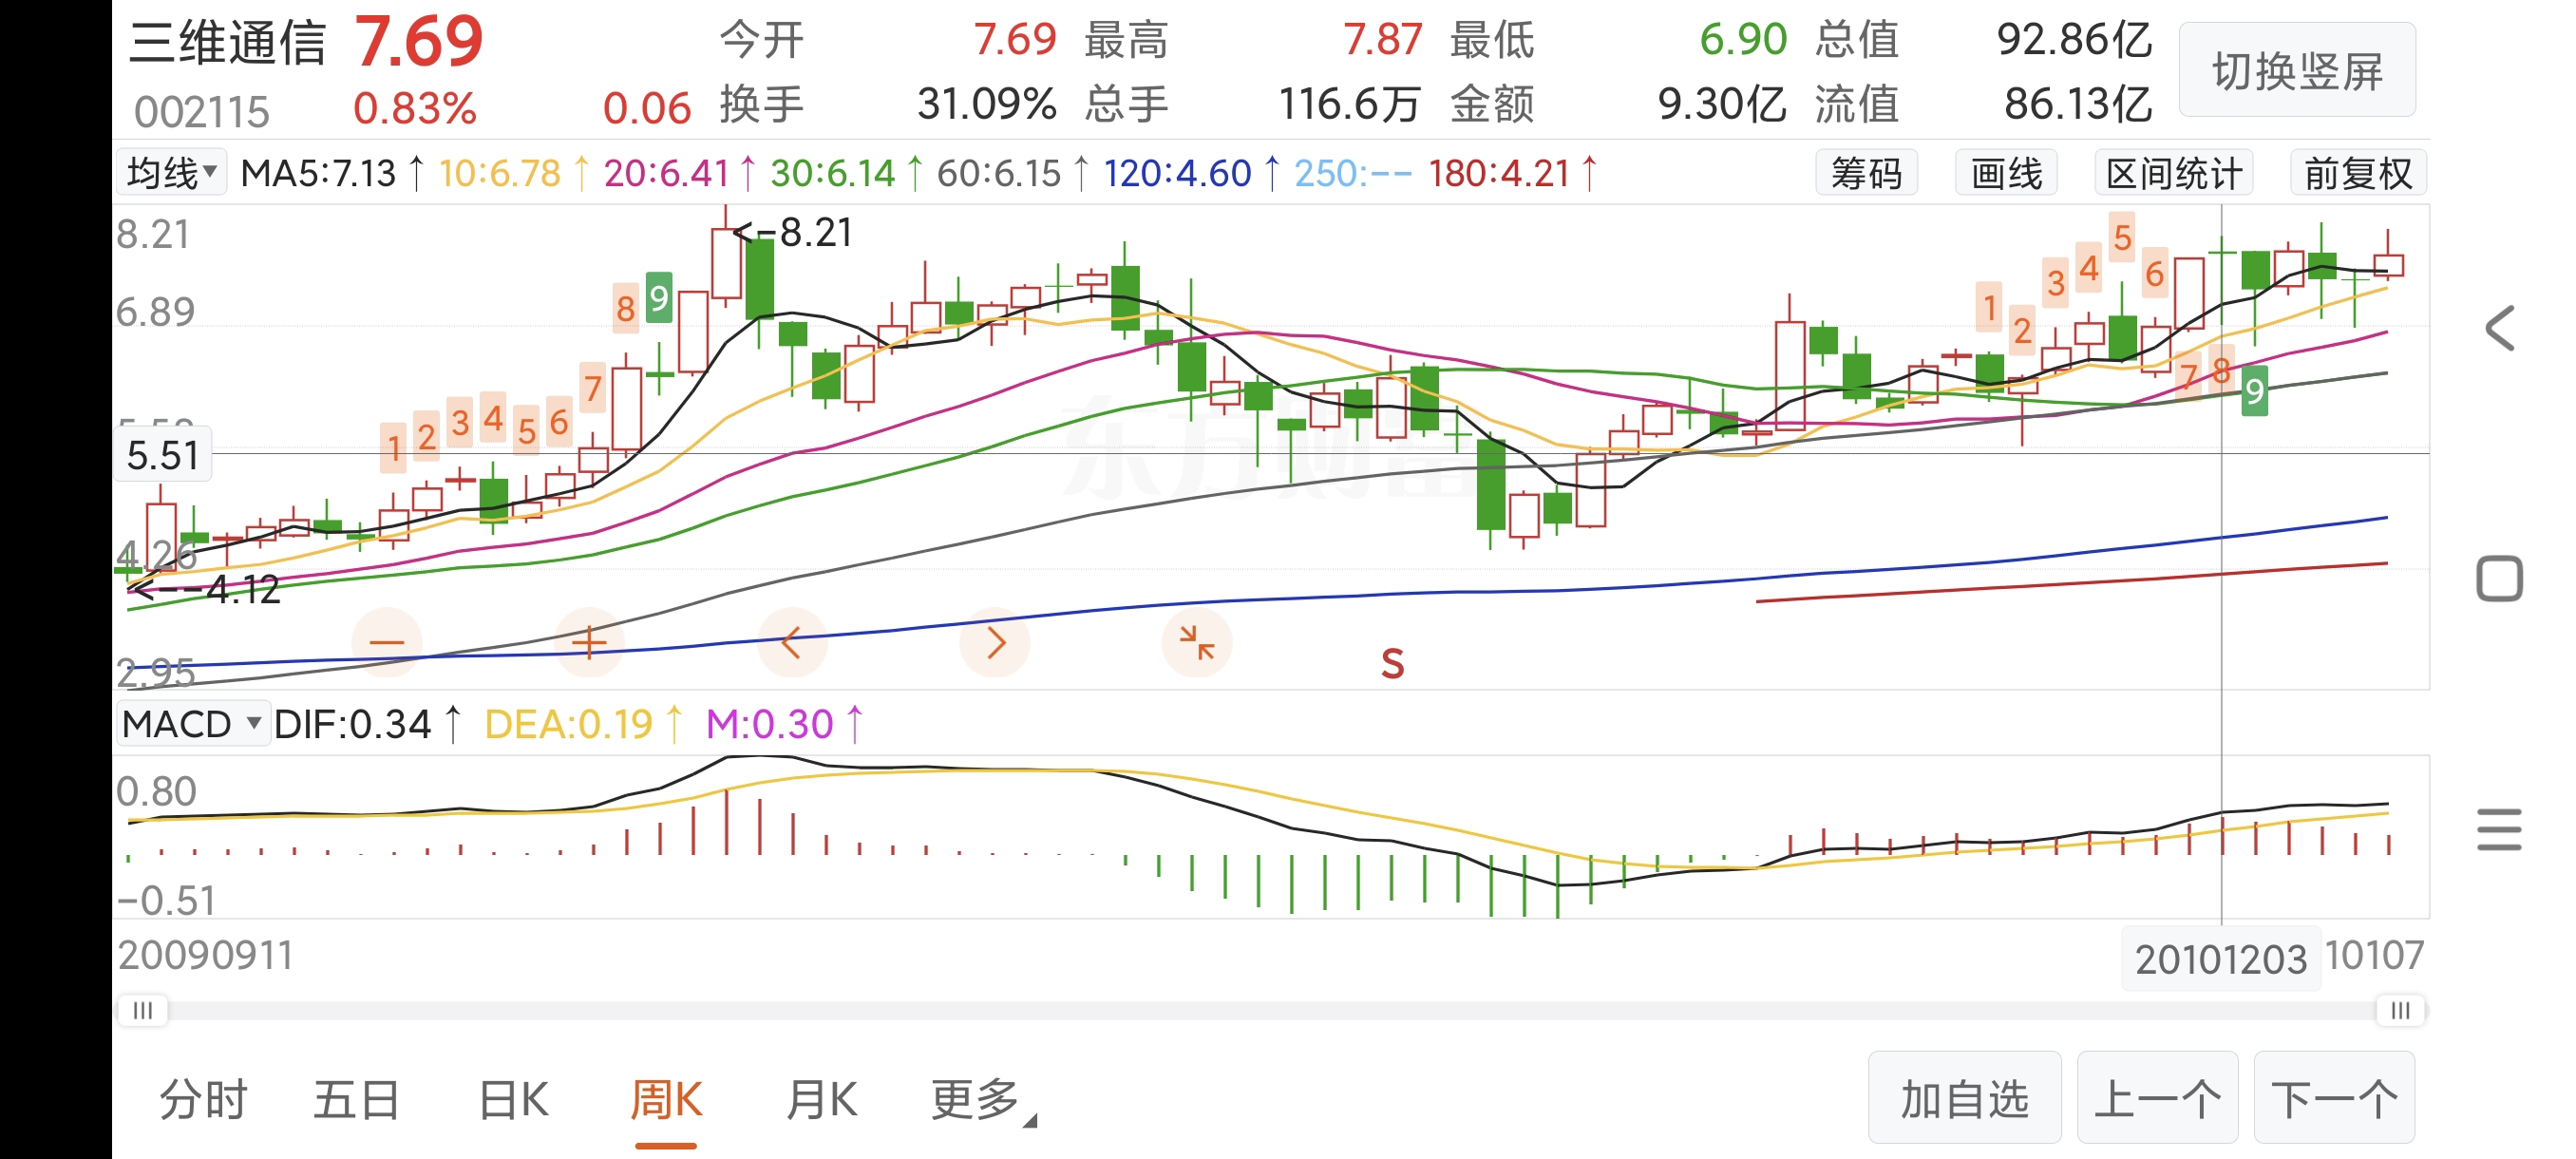Click the date range slider track
The width and height of the screenshot is (2576, 1159).
[1271, 1010]
